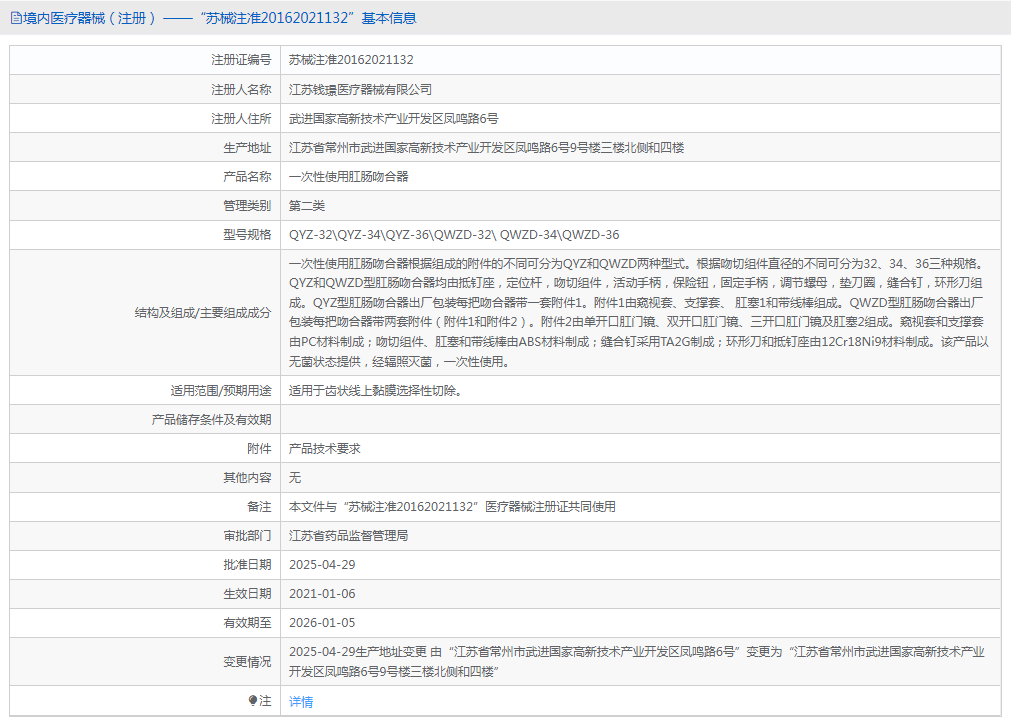Click the 审批部门 row label
Viewport: 1011px width, 724px height.
[247, 536]
